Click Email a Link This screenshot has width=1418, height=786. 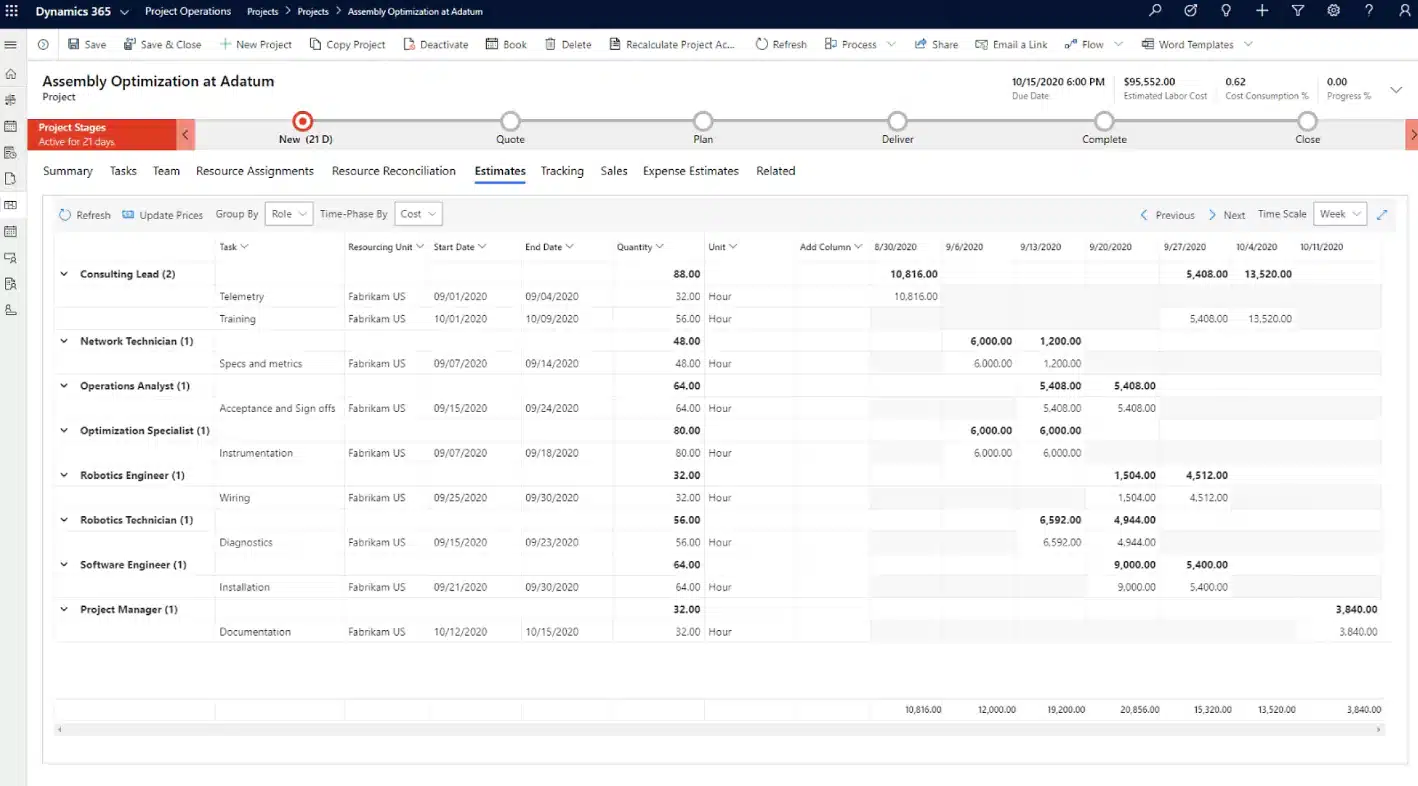[1012, 44]
